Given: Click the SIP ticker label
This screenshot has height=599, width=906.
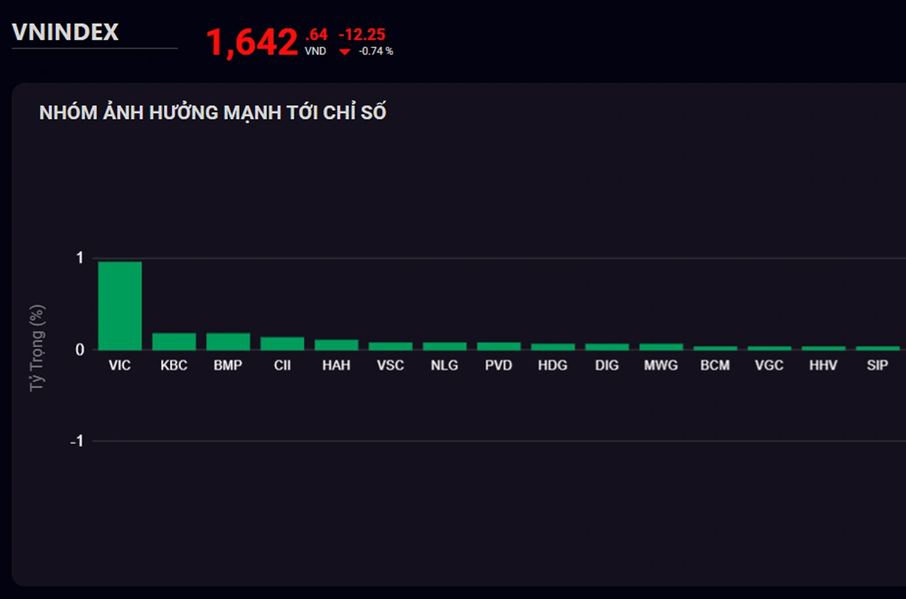Looking at the screenshot, I should coord(877,366).
